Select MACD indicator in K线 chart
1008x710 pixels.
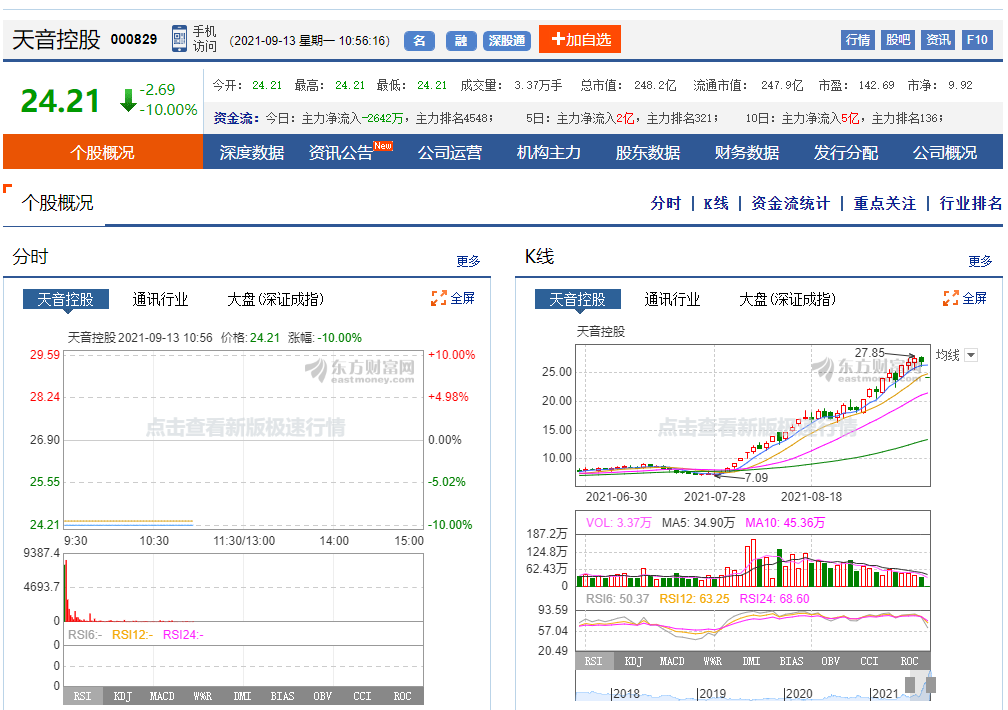(672, 661)
